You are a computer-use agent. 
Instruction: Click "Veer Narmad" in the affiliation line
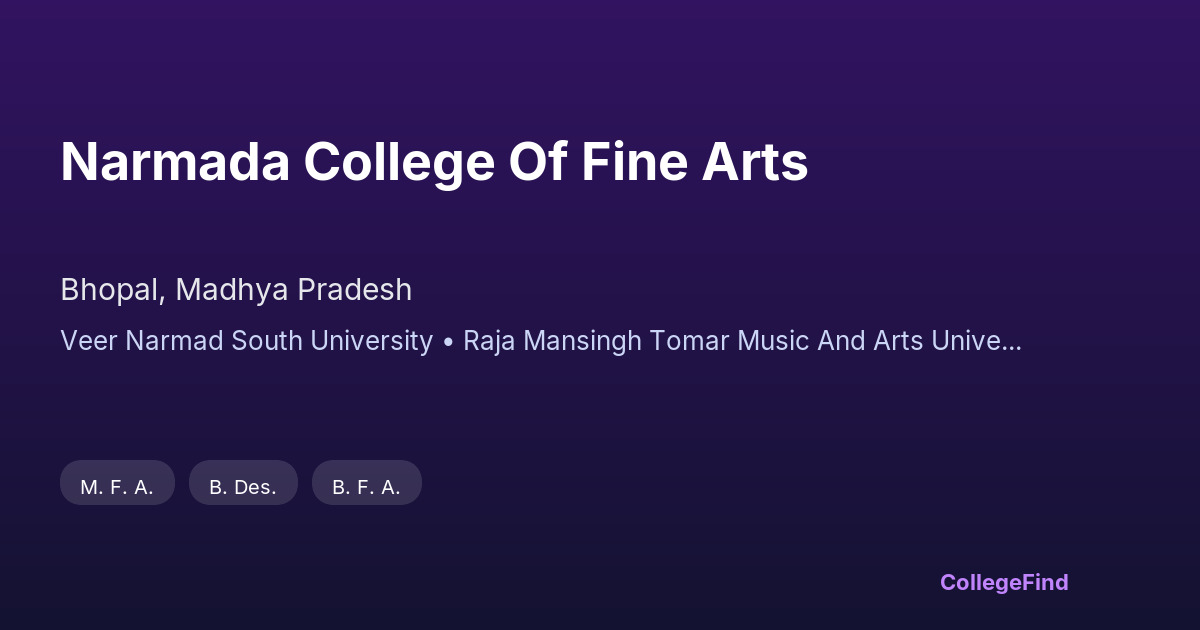142,341
